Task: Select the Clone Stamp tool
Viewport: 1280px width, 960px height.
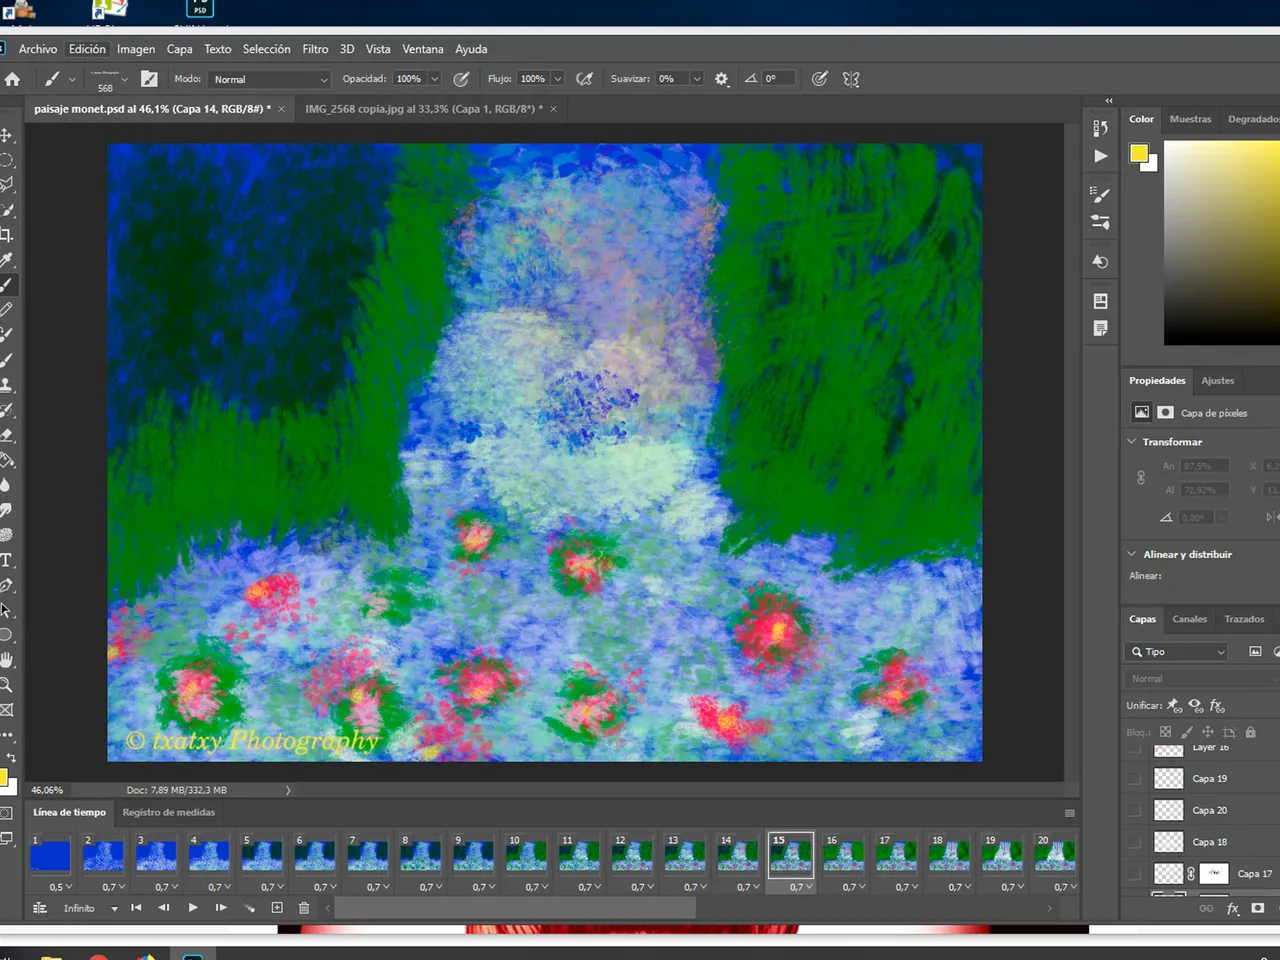Action: click(x=6, y=385)
